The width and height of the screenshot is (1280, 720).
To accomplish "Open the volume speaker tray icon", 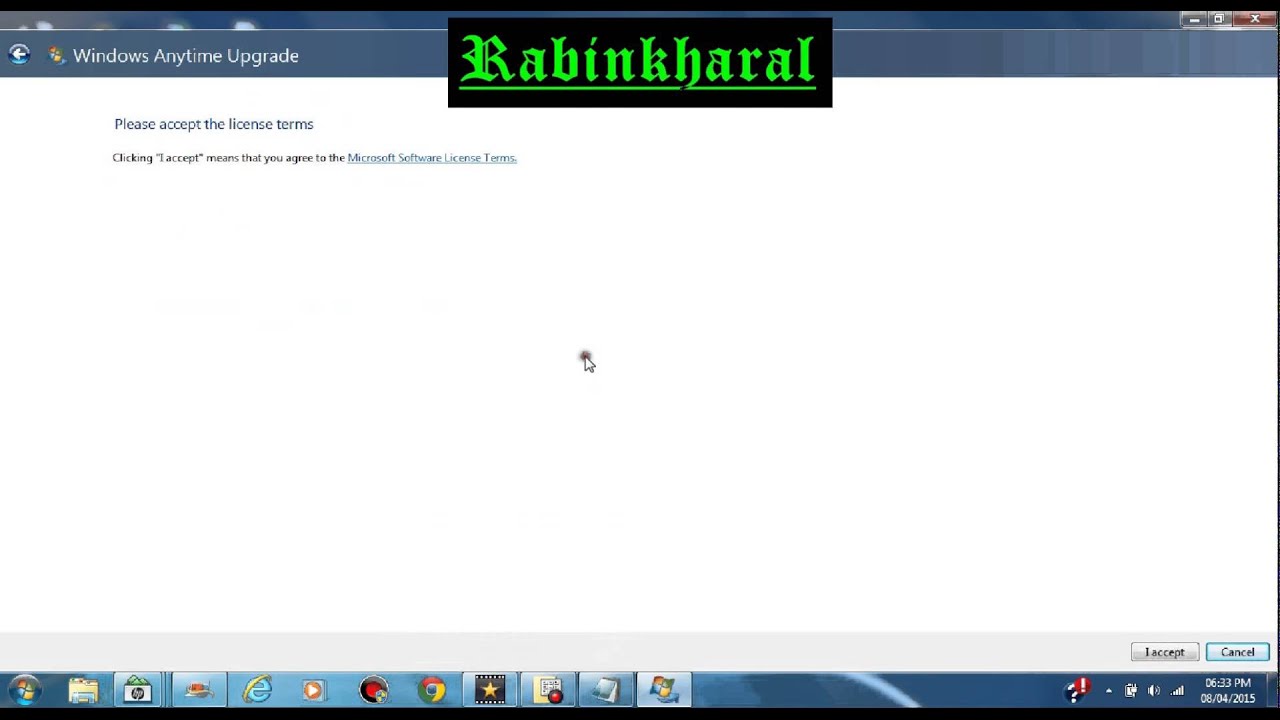I will 1154,691.
